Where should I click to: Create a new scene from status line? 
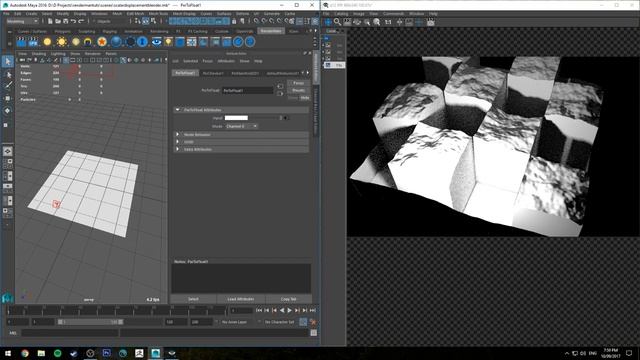[x=50, y=21]
